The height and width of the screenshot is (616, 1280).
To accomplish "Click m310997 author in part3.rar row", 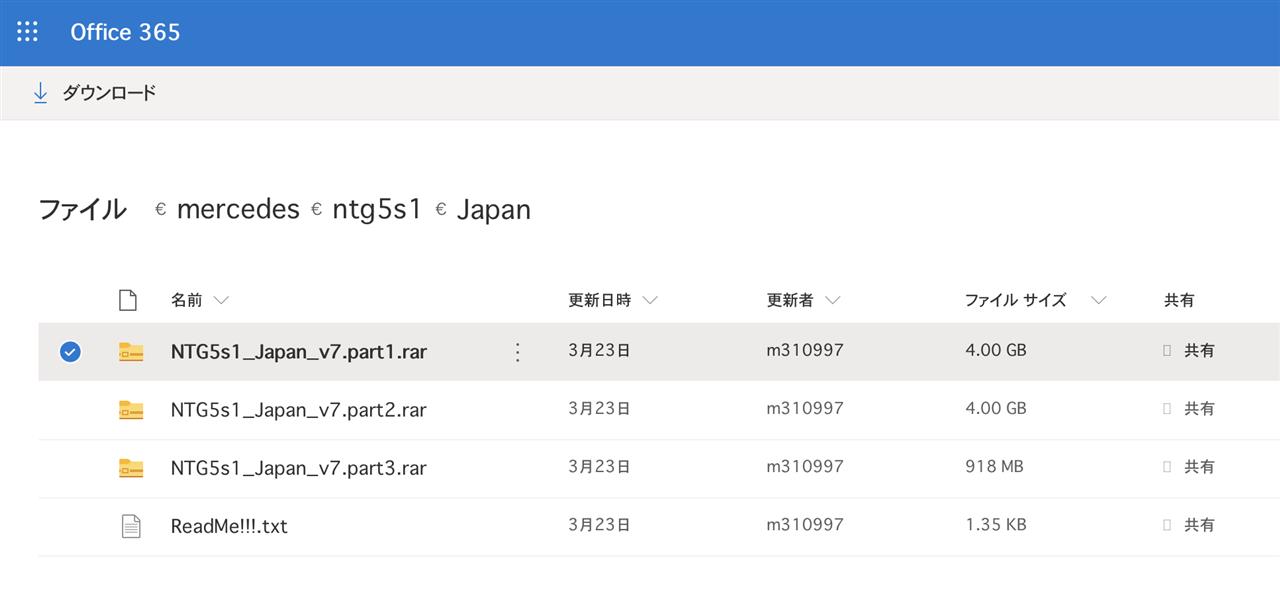I will (x=805, y=466).
